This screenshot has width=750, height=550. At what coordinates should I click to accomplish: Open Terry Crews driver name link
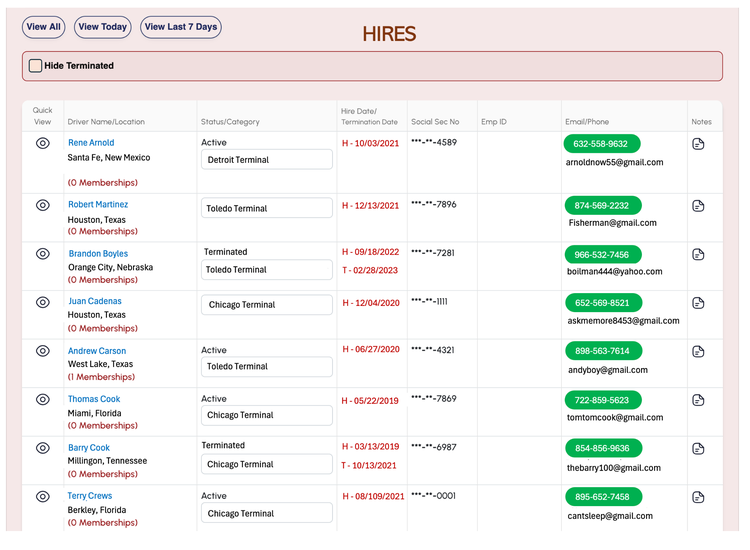[90, 496]
